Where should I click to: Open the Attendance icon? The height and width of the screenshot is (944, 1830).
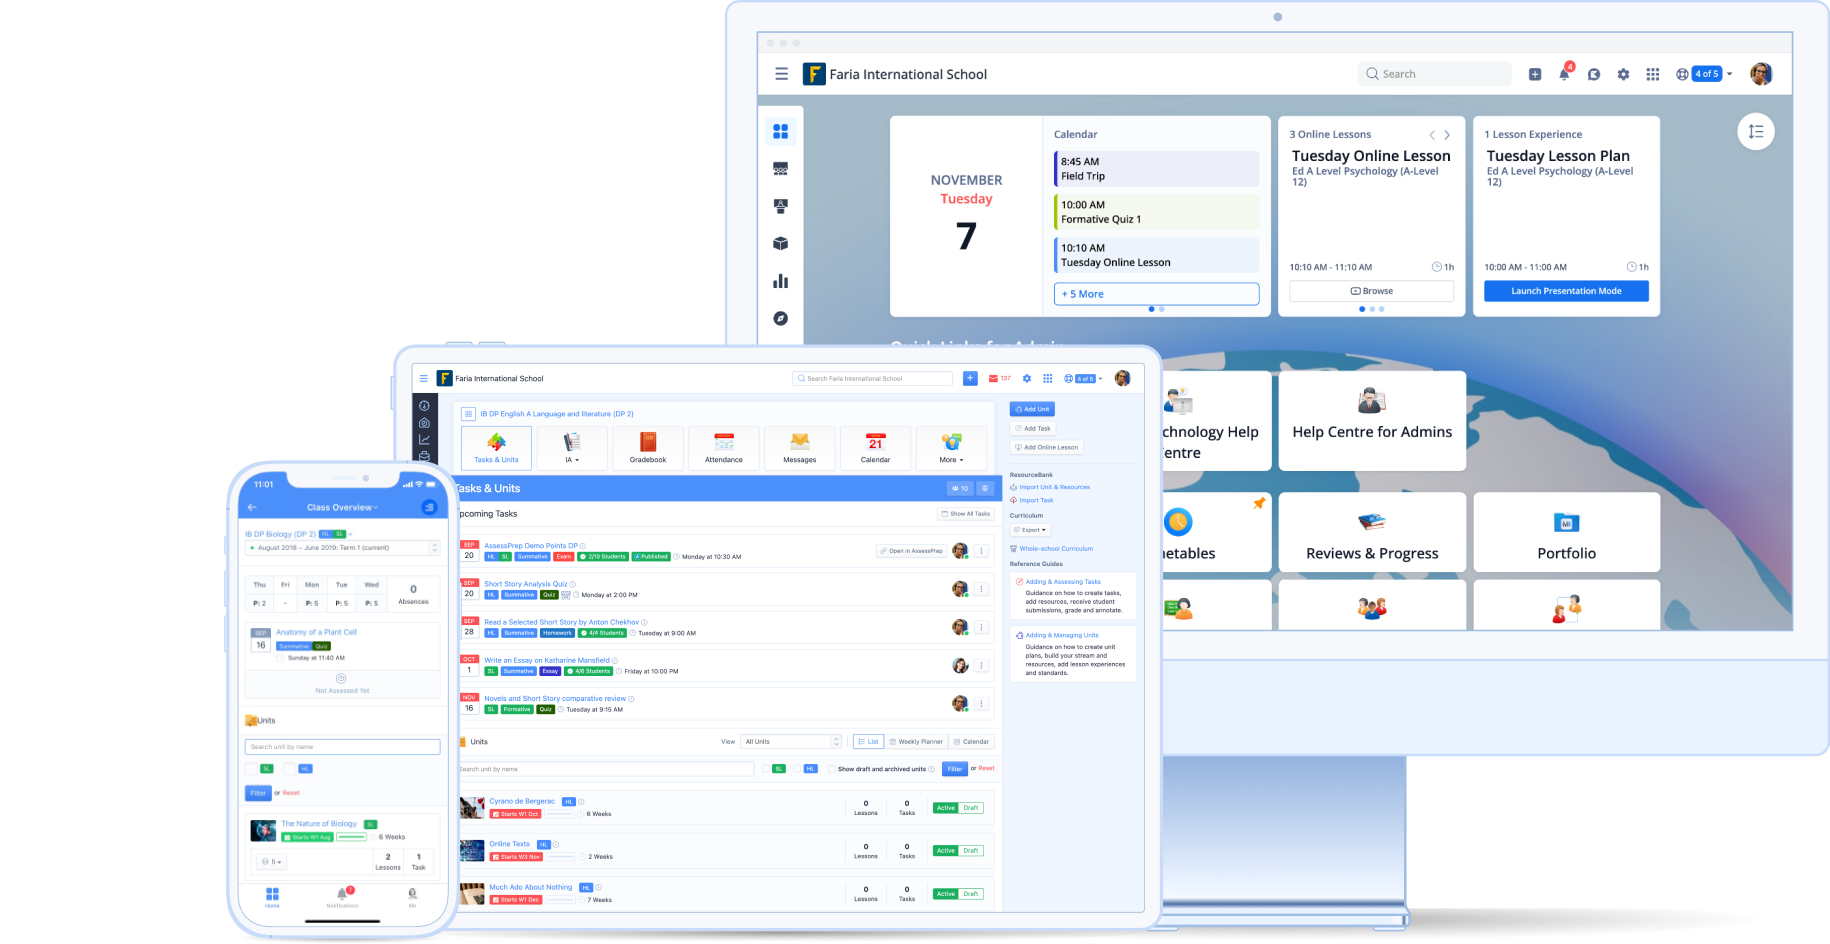pos(723,447)
